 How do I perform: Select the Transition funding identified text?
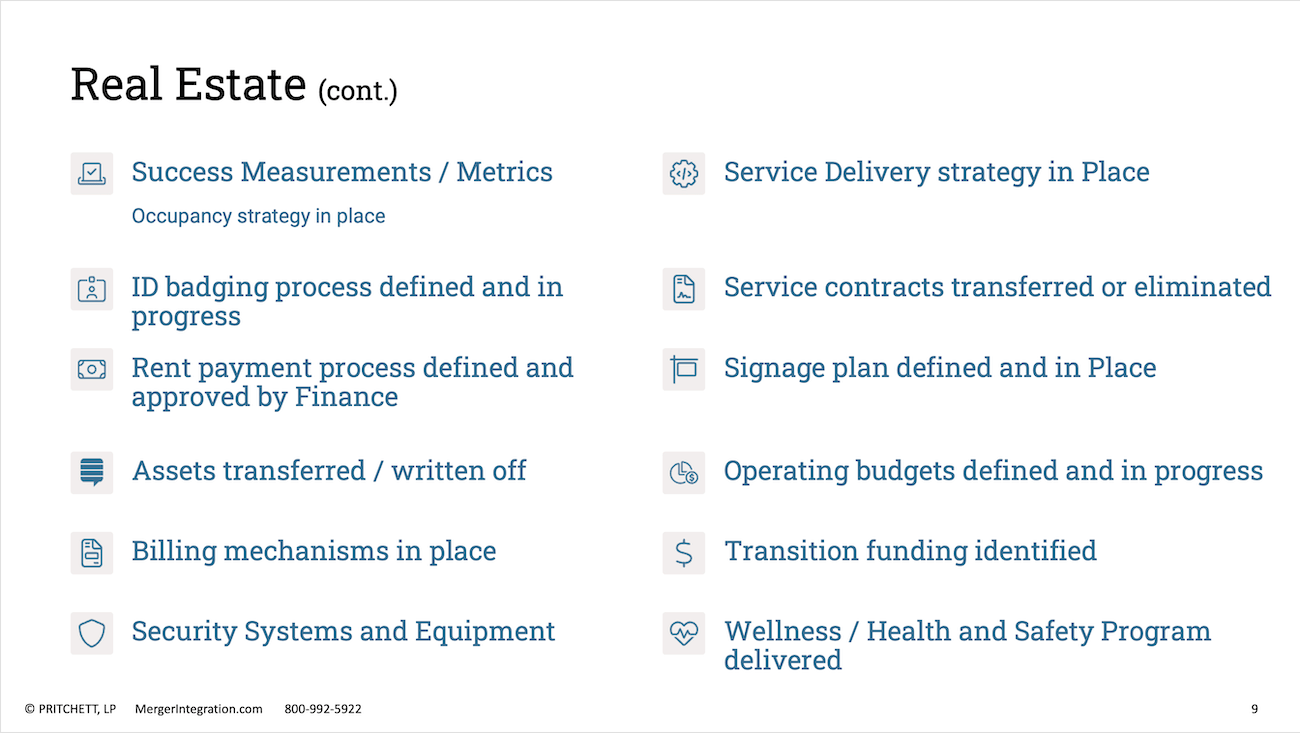point(910,551)
